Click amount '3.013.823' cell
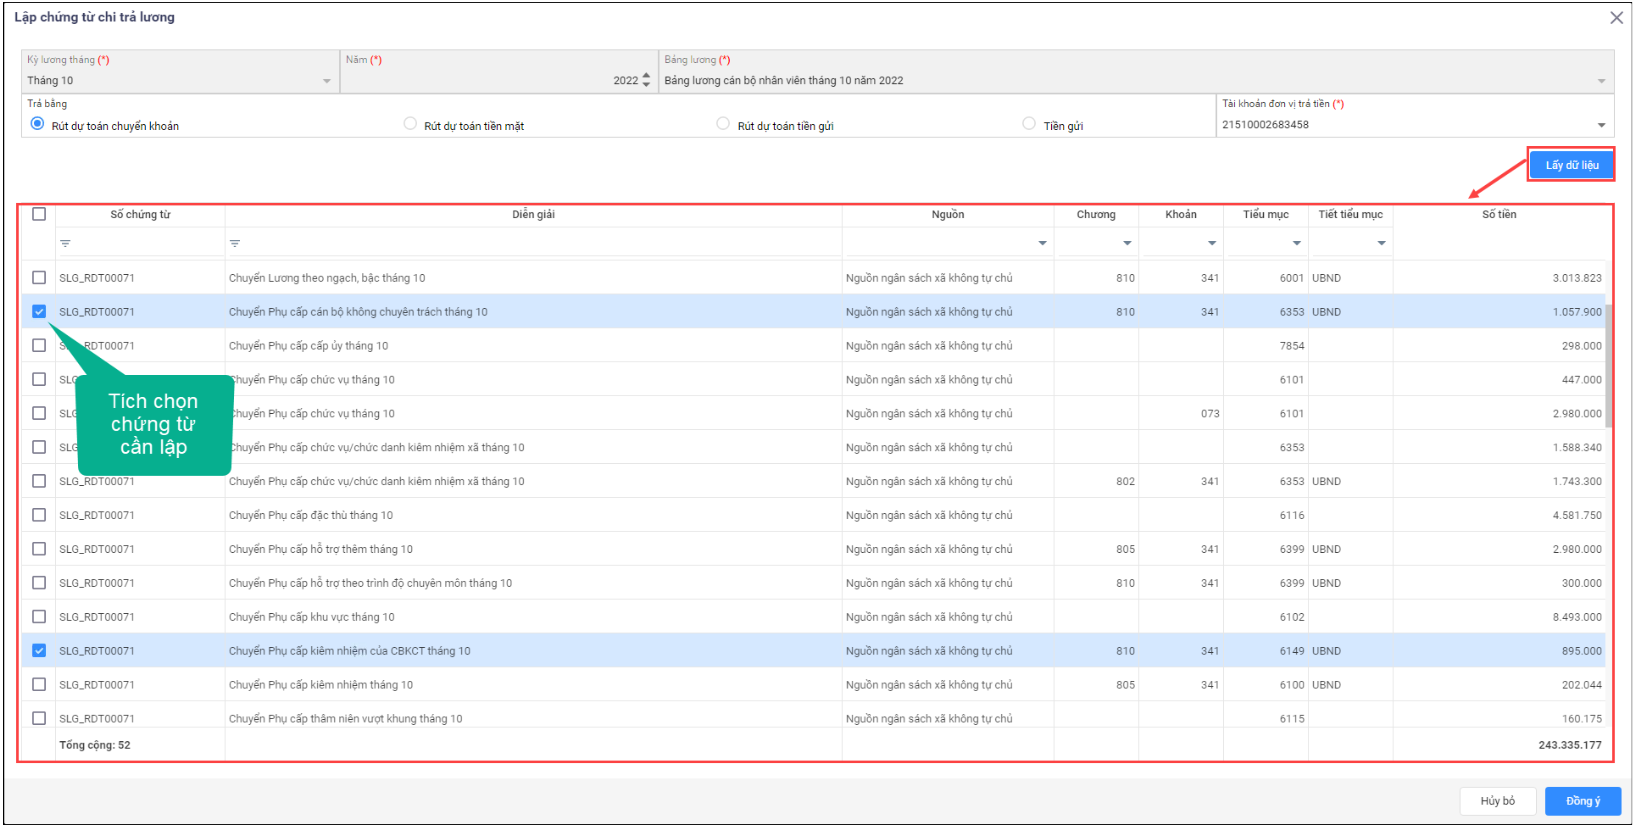The image size is (1634, 826). point(1499,278)
